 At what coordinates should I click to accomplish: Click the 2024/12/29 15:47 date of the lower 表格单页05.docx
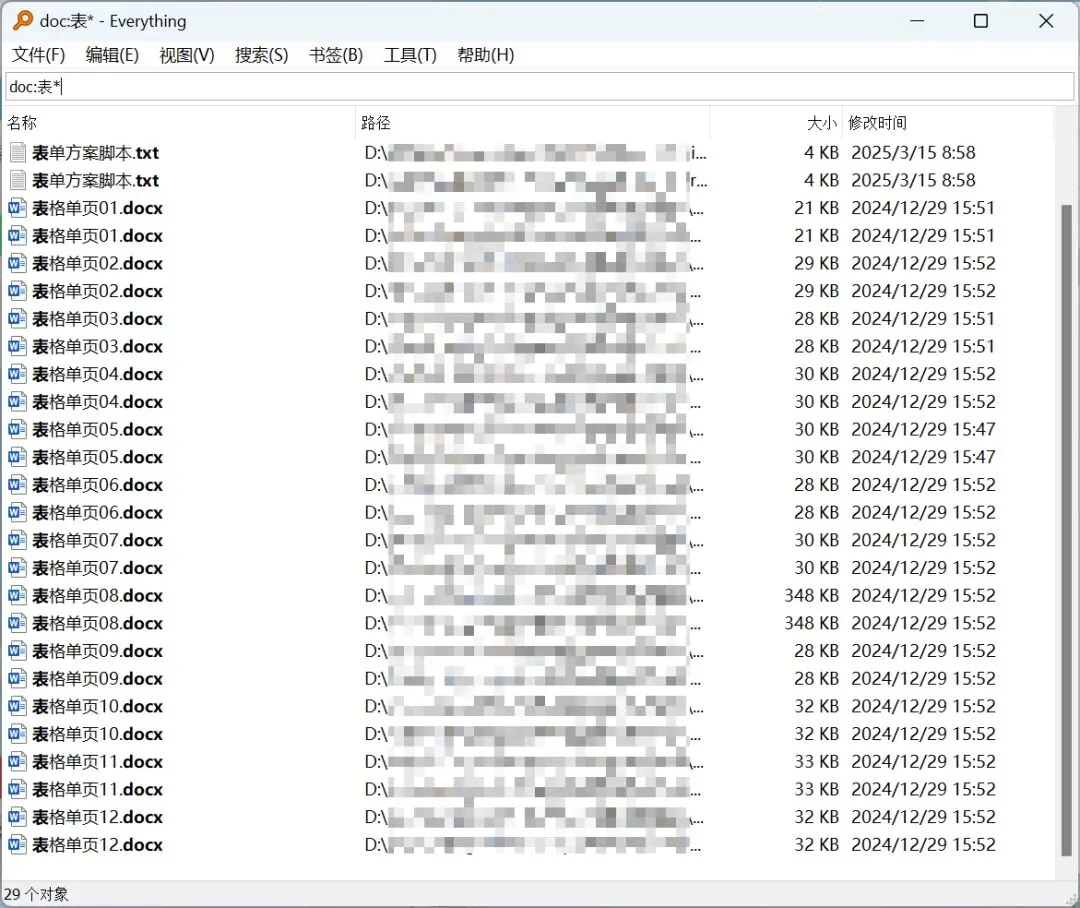923,457
